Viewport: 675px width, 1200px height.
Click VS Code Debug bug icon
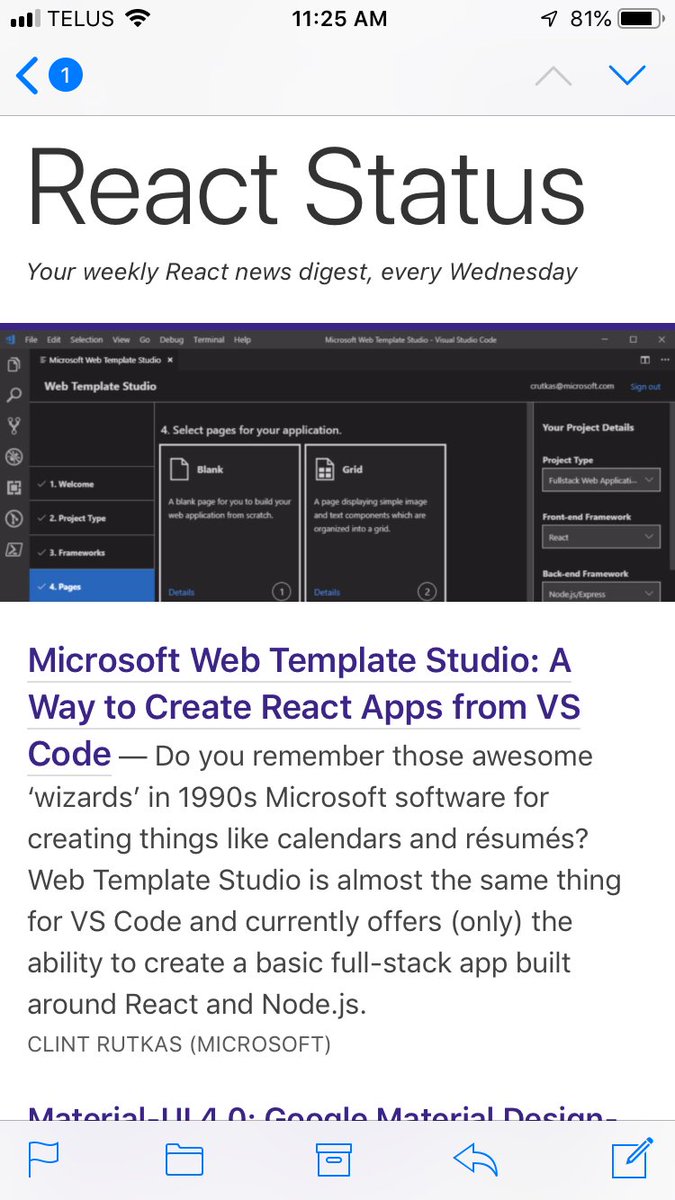tap(14, 457)
